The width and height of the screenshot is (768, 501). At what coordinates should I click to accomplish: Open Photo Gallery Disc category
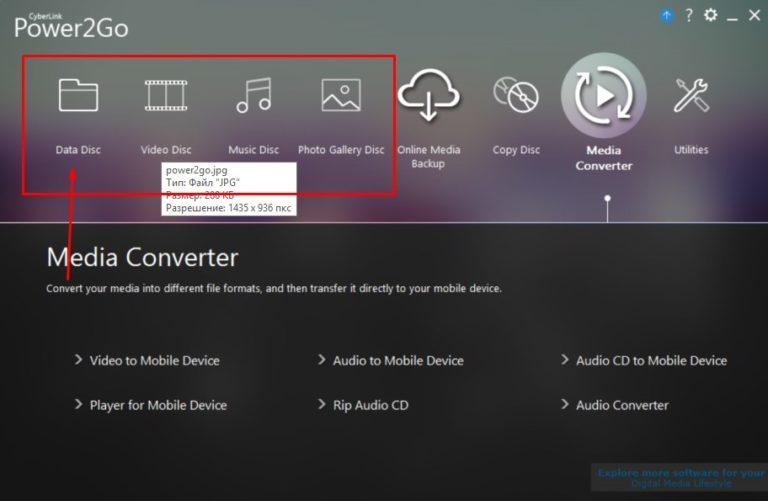click(341, 96)
